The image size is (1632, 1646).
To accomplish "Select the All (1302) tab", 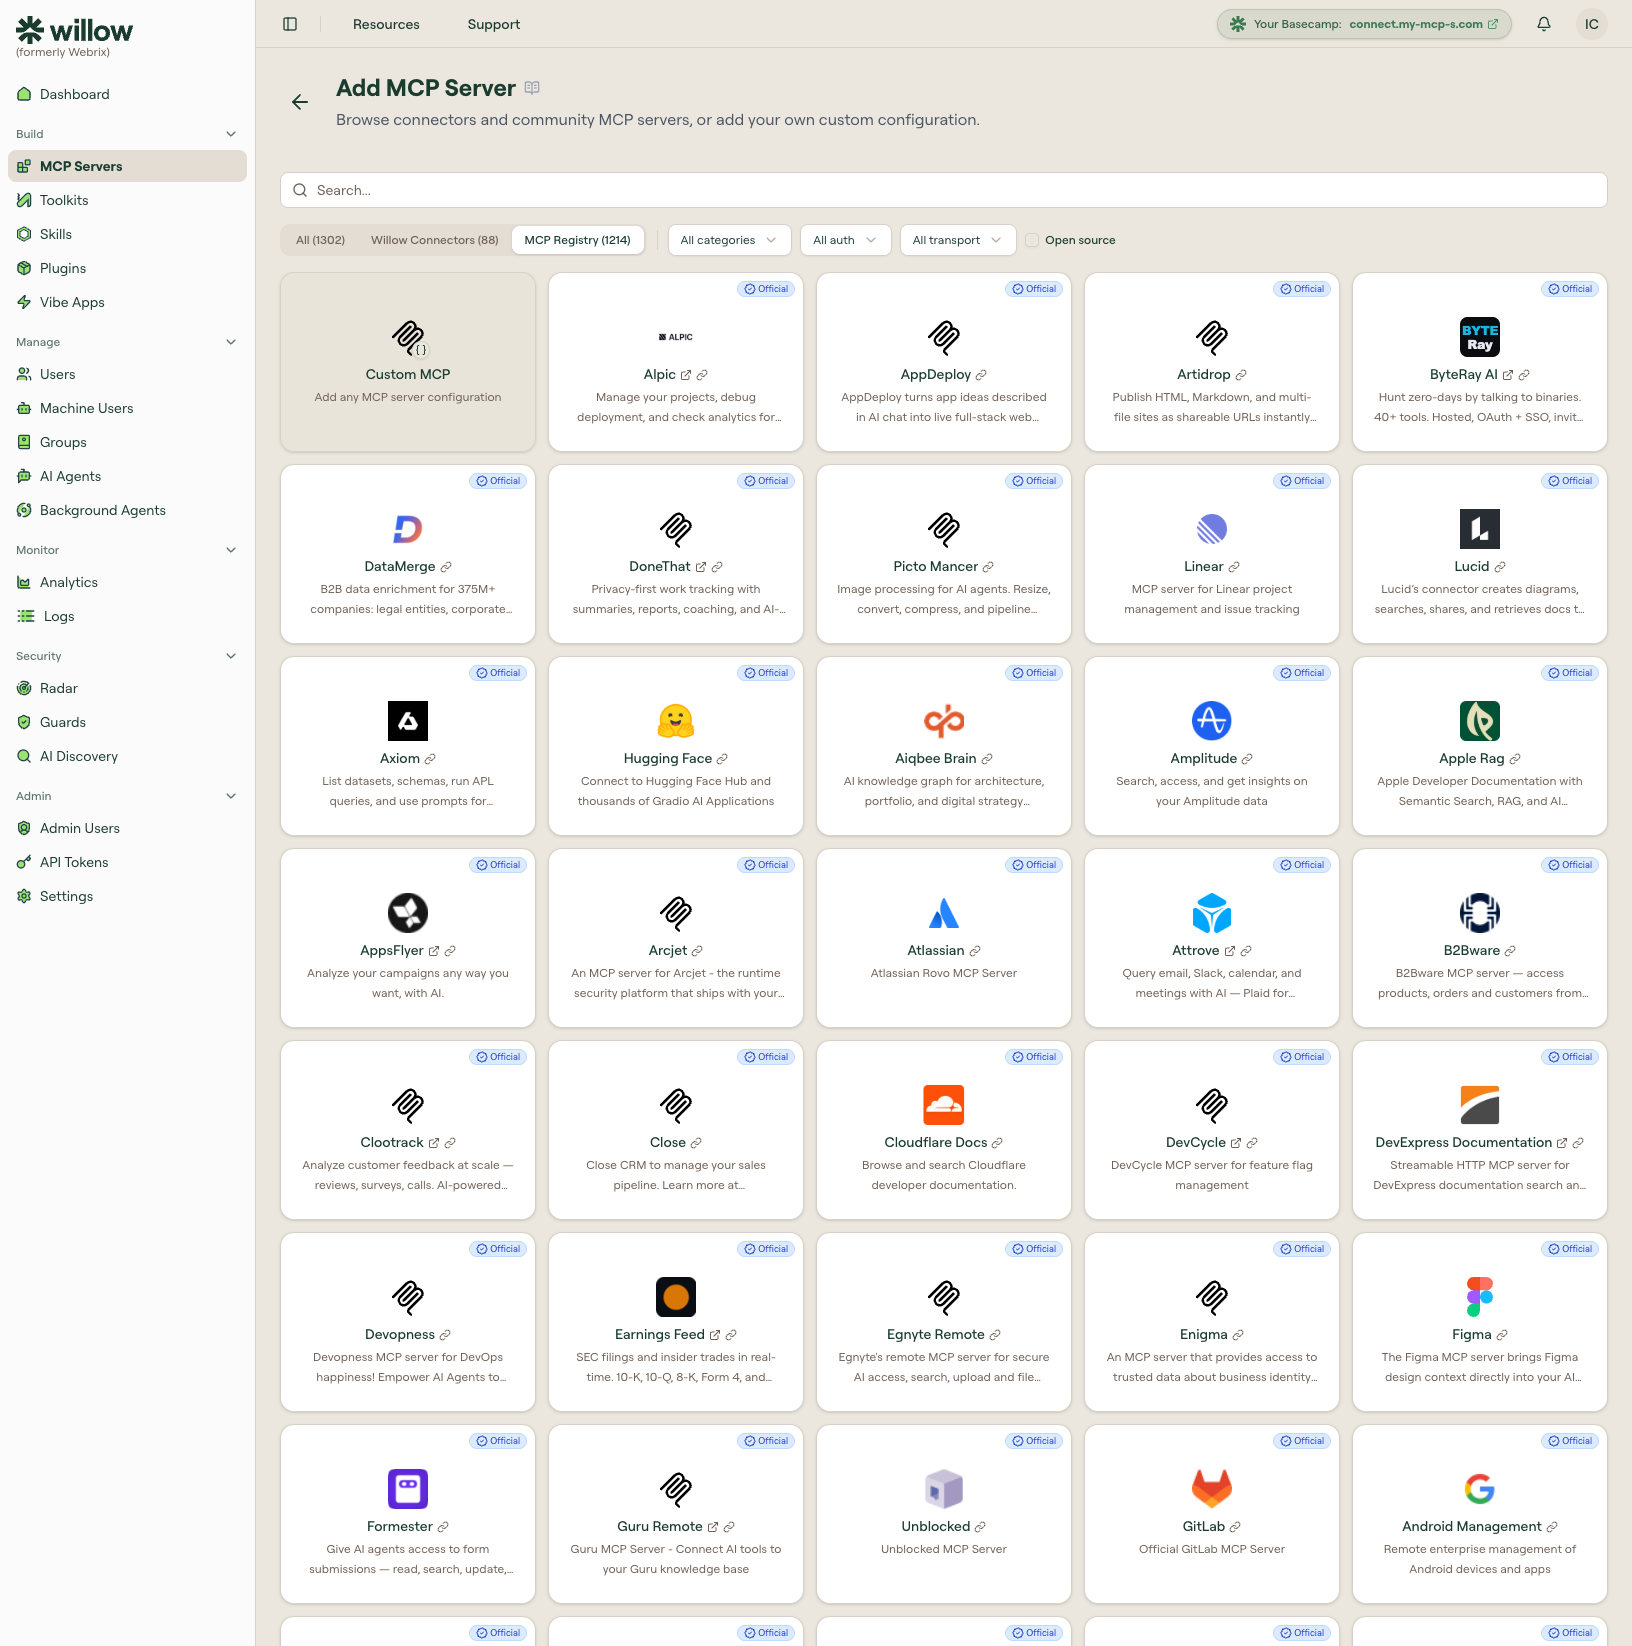I will tap(320, 240).
